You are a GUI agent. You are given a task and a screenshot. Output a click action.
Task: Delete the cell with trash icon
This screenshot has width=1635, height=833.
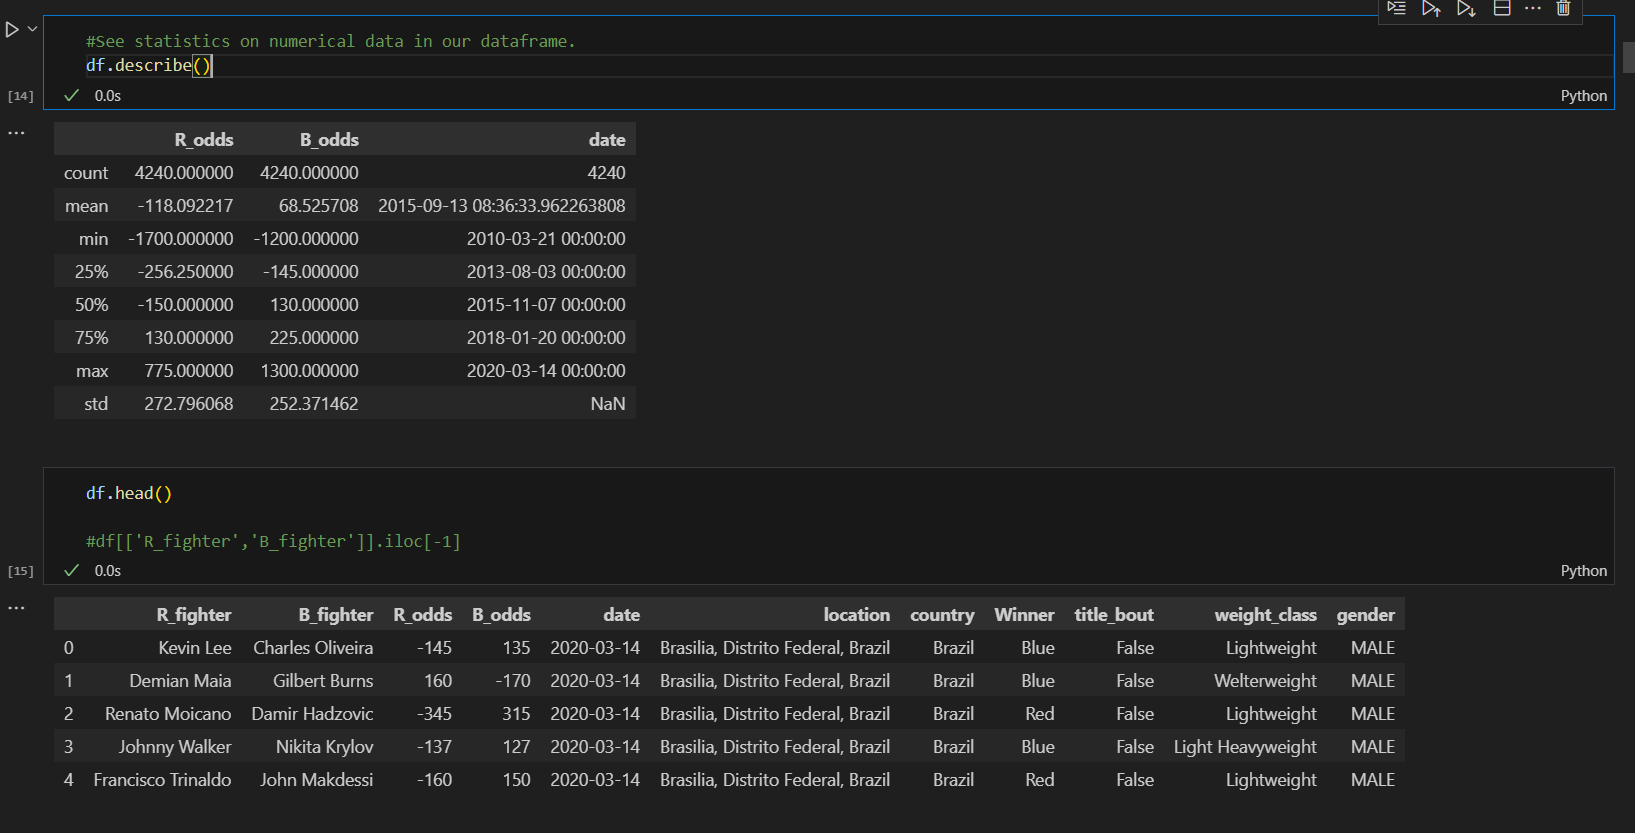[x=1564, y=8]
